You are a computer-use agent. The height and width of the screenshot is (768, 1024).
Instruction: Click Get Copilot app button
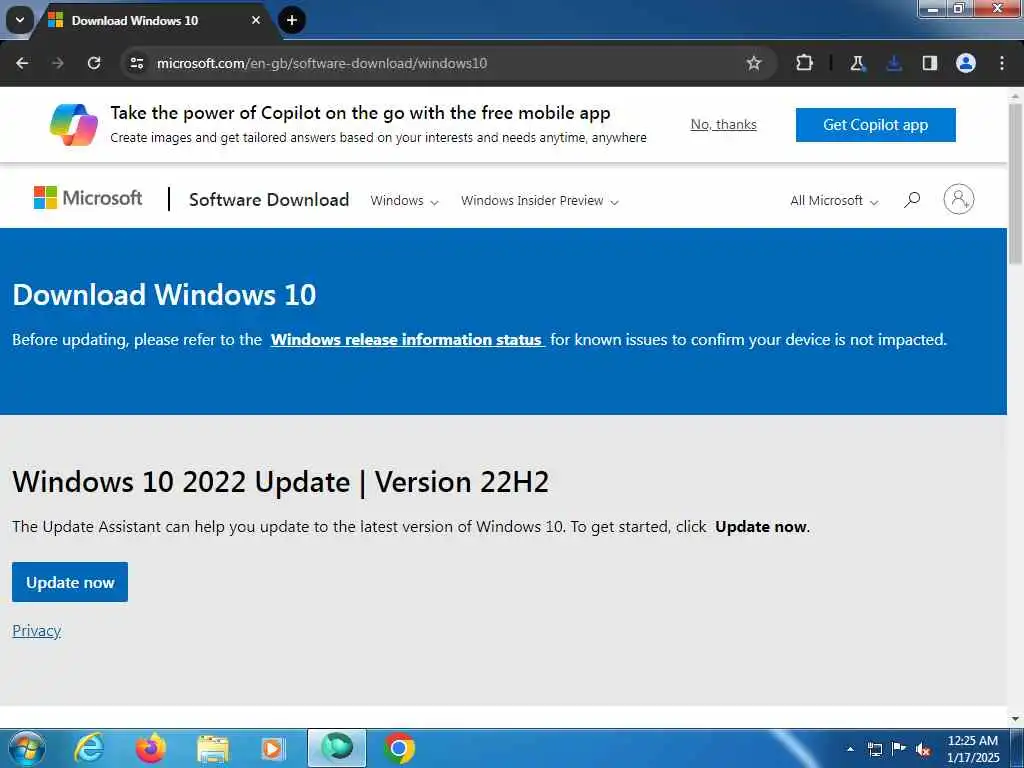pos(875,125)
